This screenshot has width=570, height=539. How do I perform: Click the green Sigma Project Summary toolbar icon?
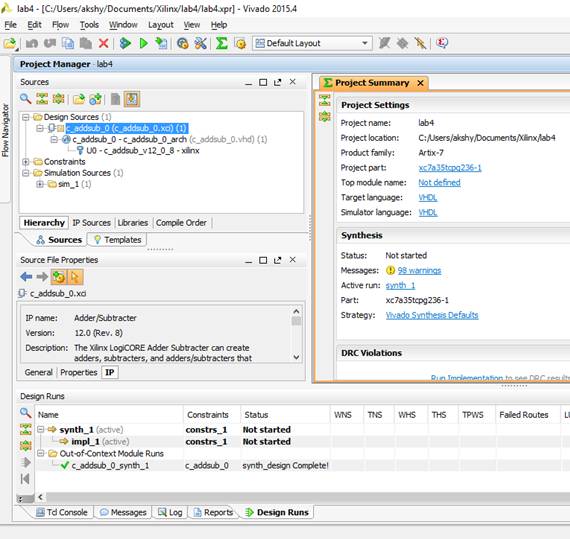pos(221,43)
